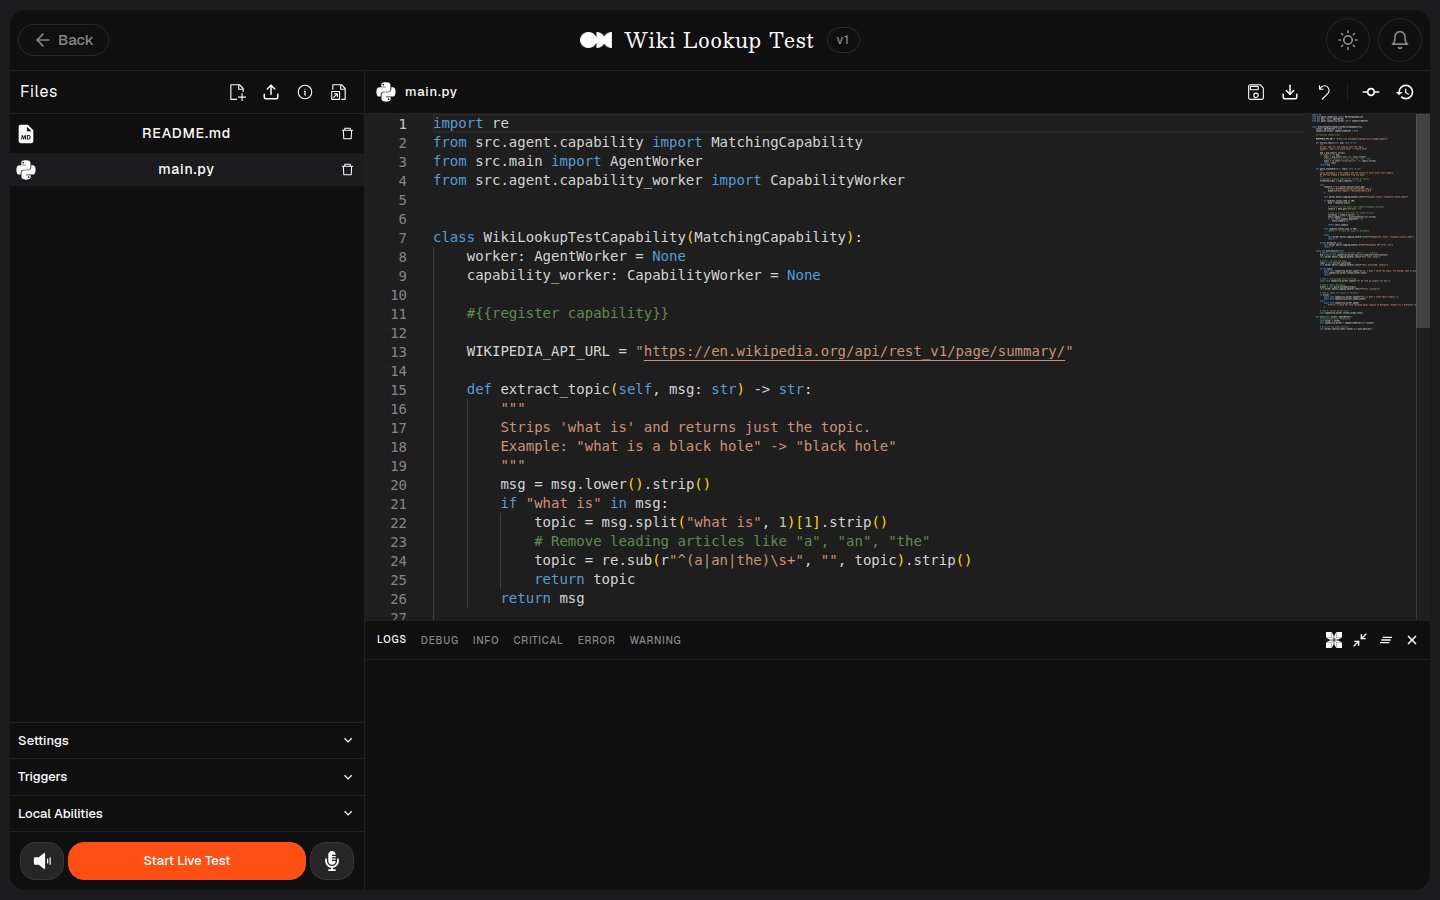
Task: Filter logs by CRITICAL
Action: pyautogui.click(x=538, y=640)
